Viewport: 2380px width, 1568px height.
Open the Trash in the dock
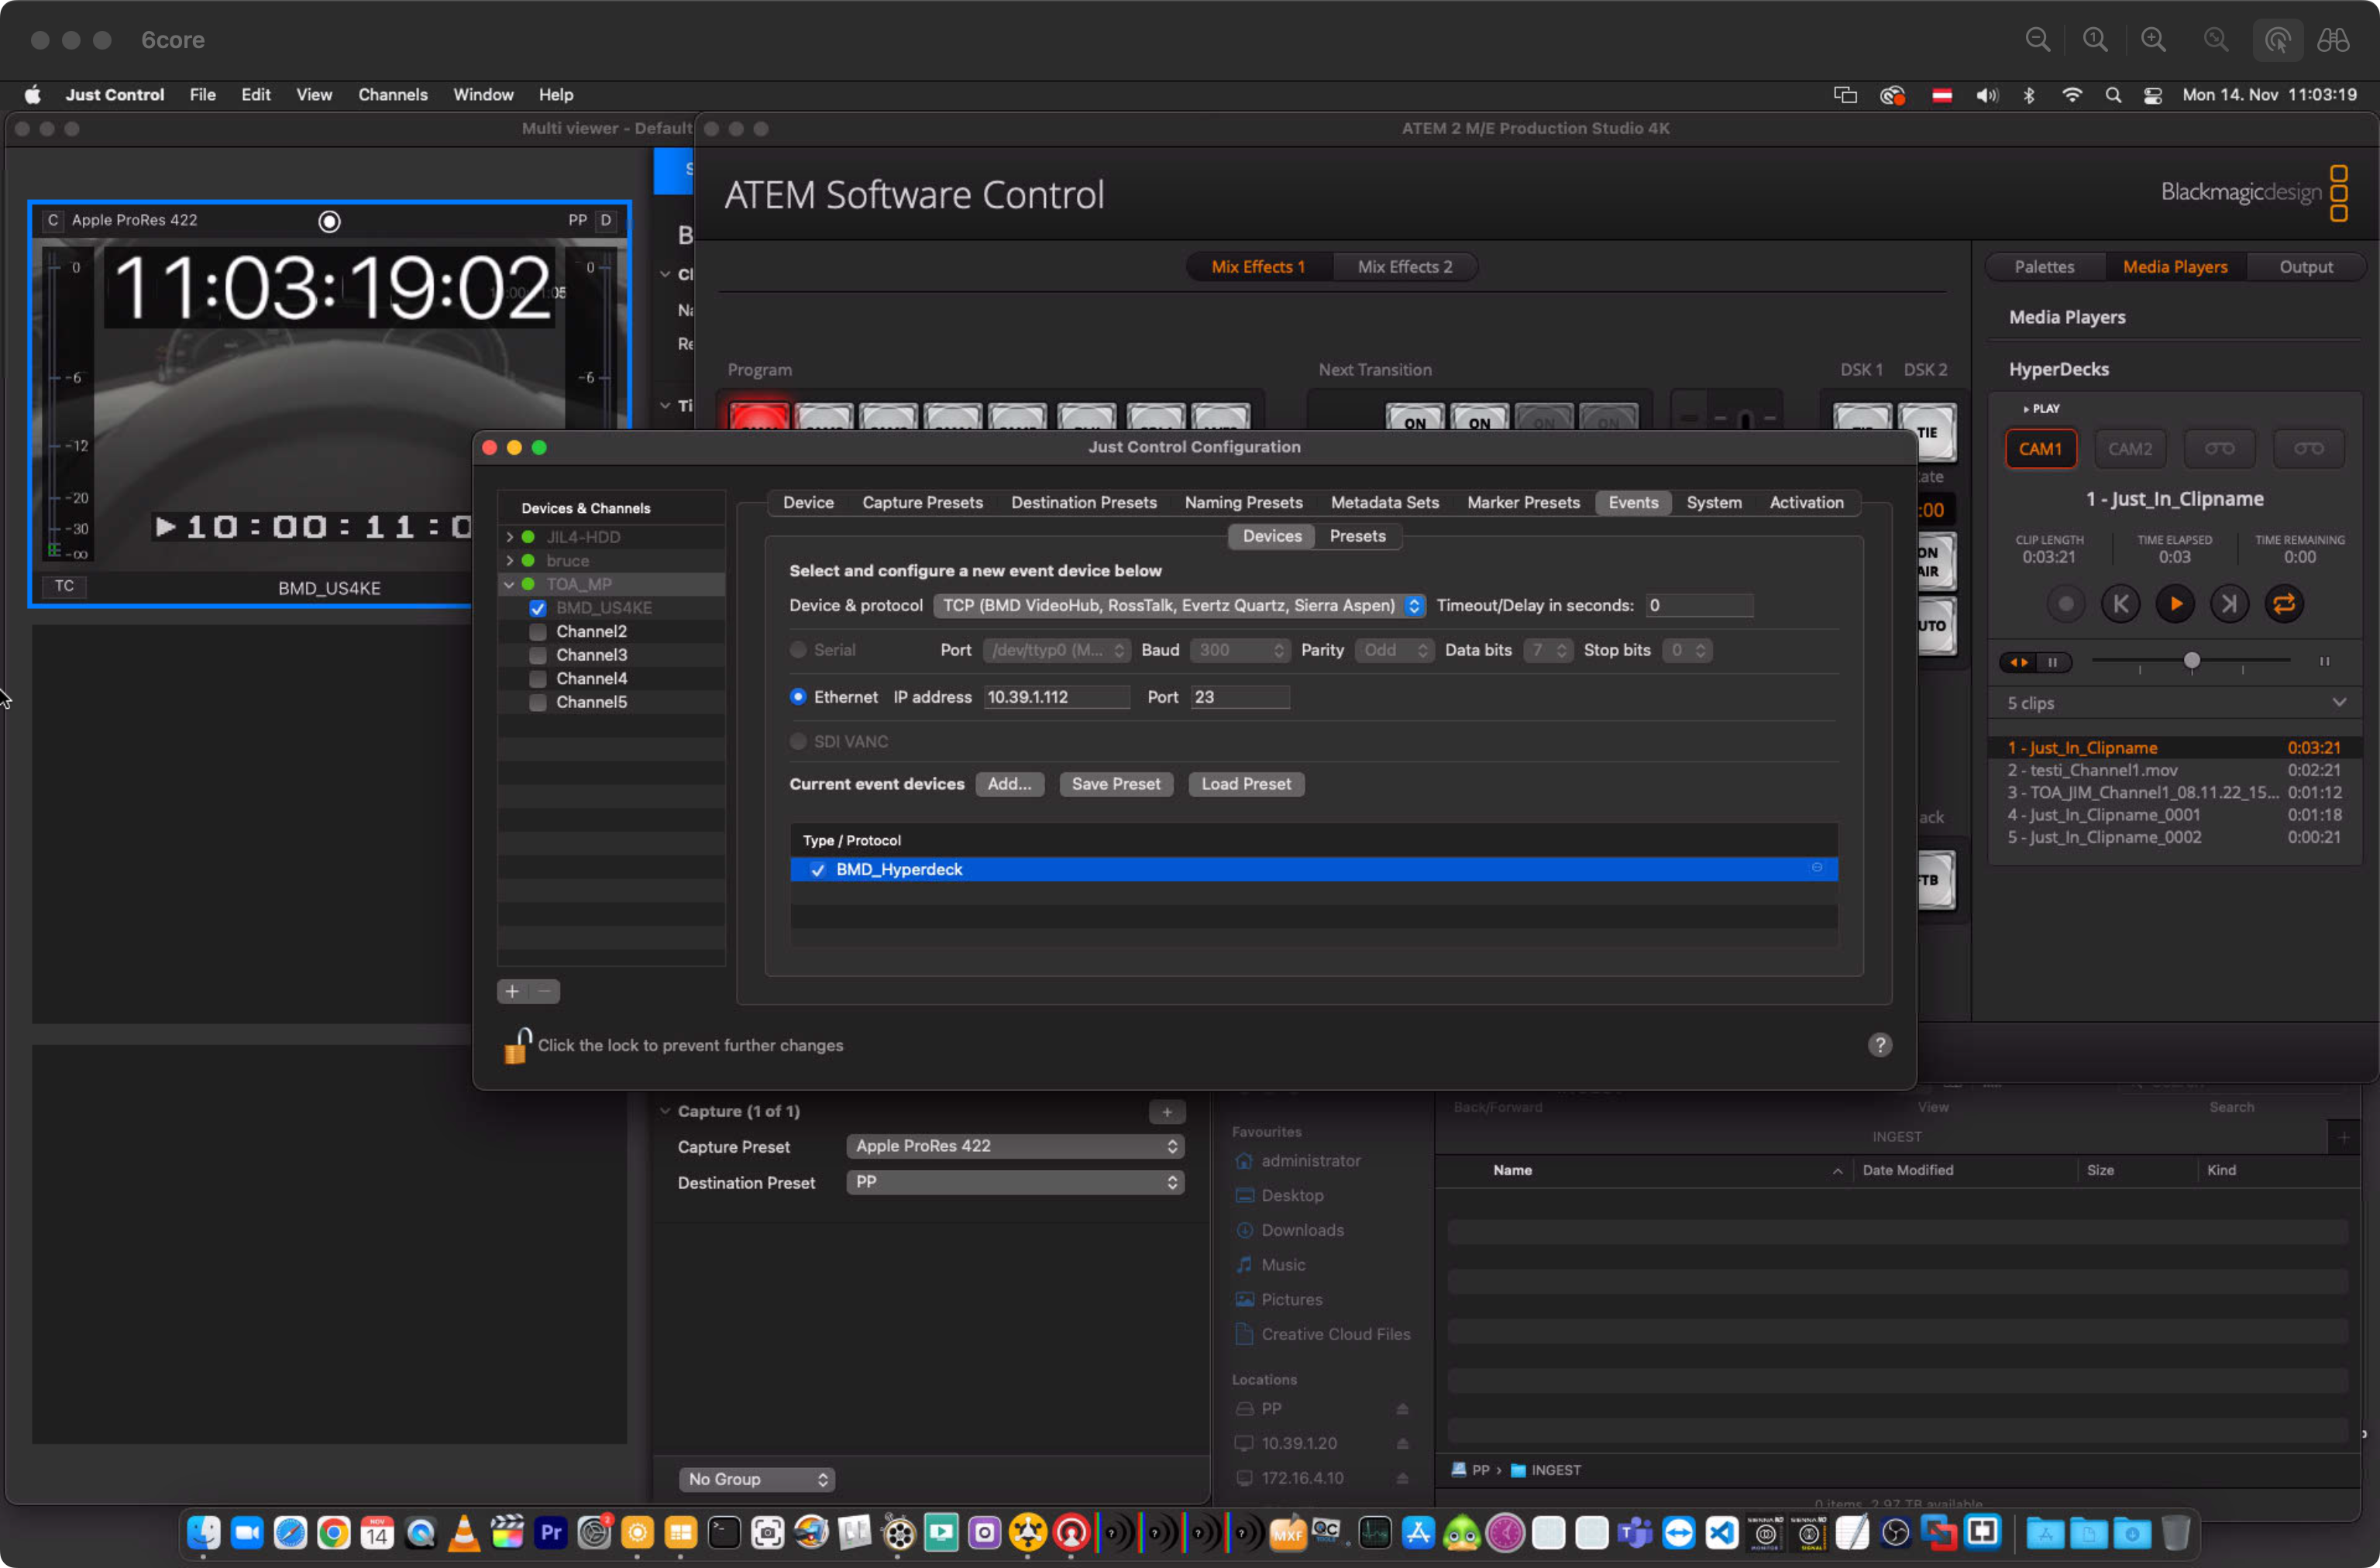click(2175, 1532)
